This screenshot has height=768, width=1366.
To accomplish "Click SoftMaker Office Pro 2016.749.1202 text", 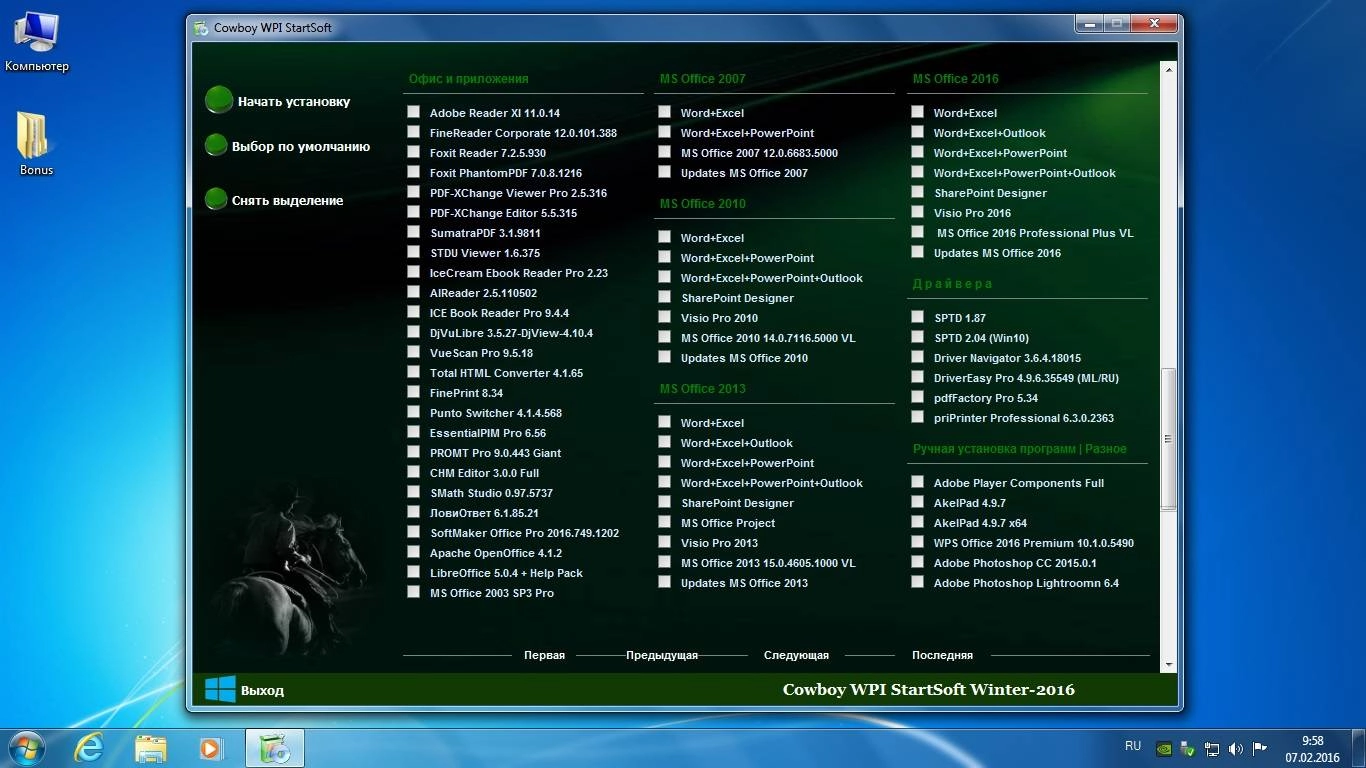I will point(524,533).
